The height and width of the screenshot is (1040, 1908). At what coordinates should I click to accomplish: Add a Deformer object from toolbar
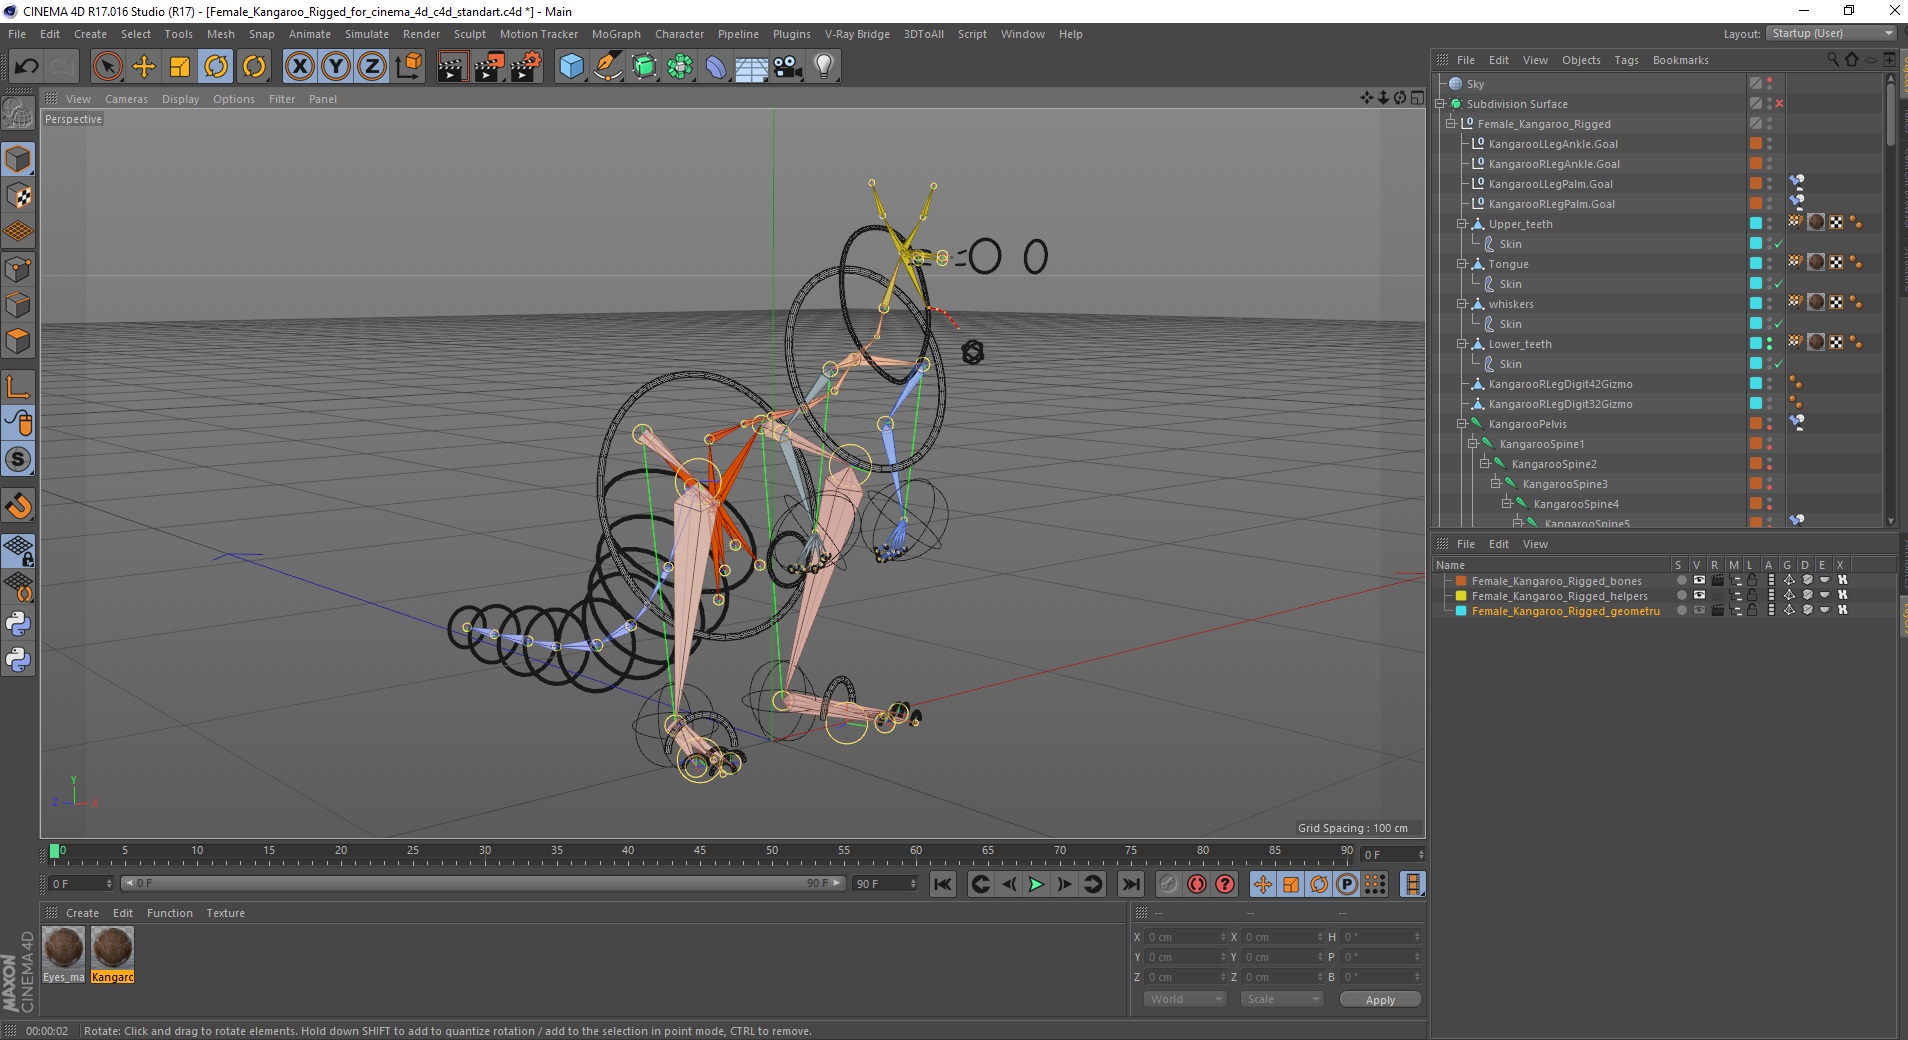pos(716,67)
